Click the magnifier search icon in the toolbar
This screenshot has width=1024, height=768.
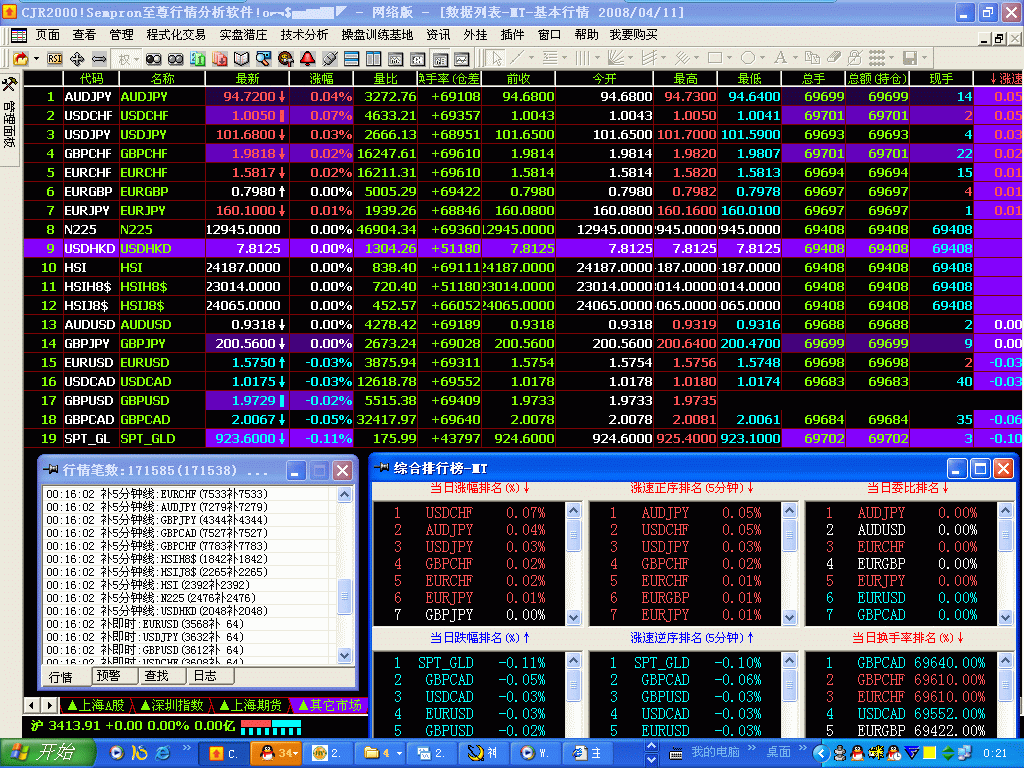click(x=264, y=59)
